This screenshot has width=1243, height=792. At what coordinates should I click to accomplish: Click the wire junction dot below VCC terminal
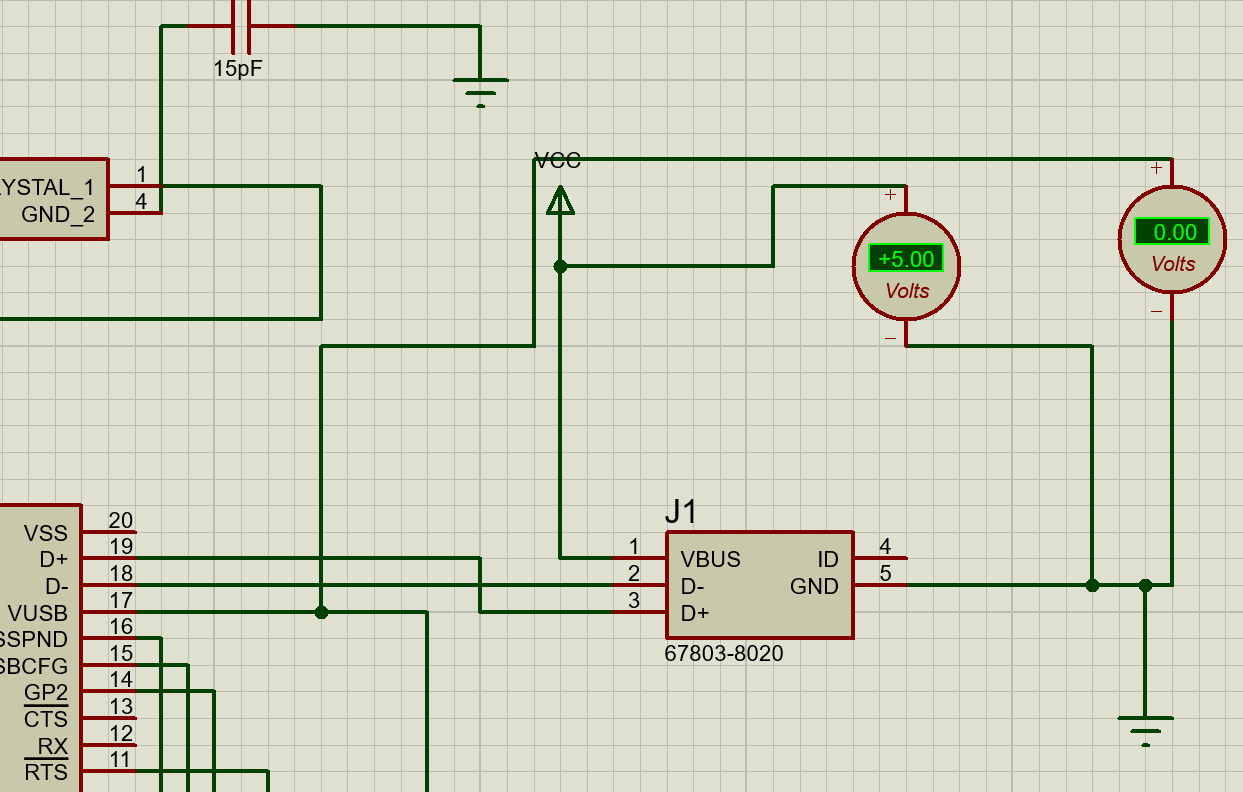tap(560, 266)
